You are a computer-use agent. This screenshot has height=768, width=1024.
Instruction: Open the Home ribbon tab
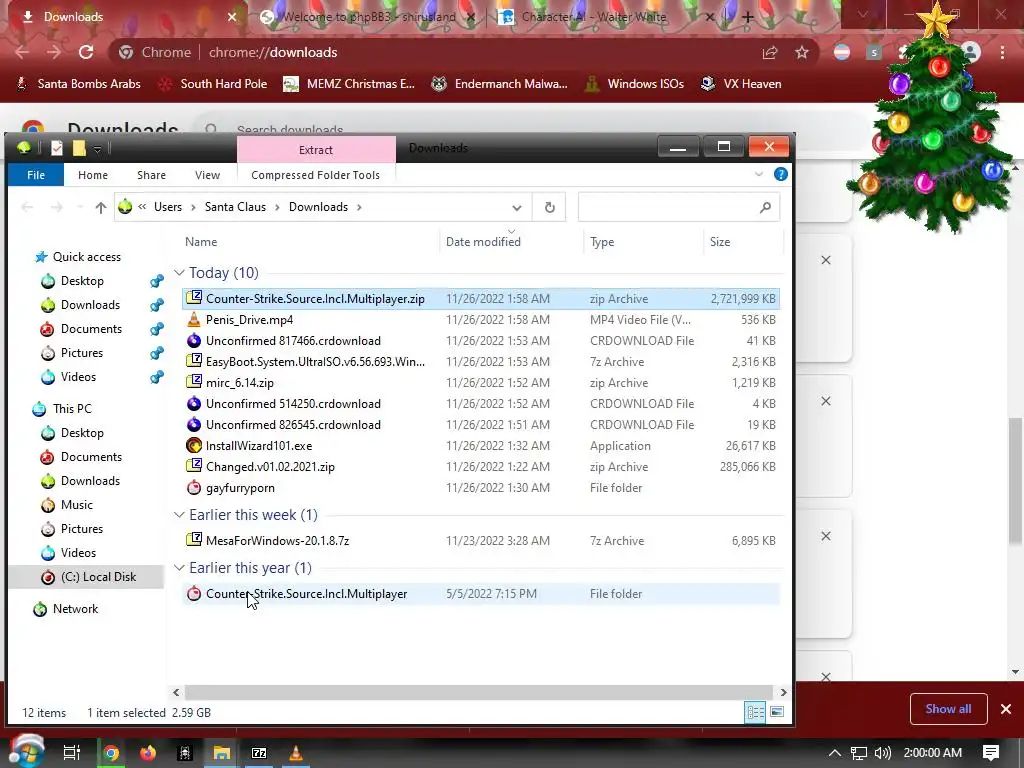click(93, 174)
